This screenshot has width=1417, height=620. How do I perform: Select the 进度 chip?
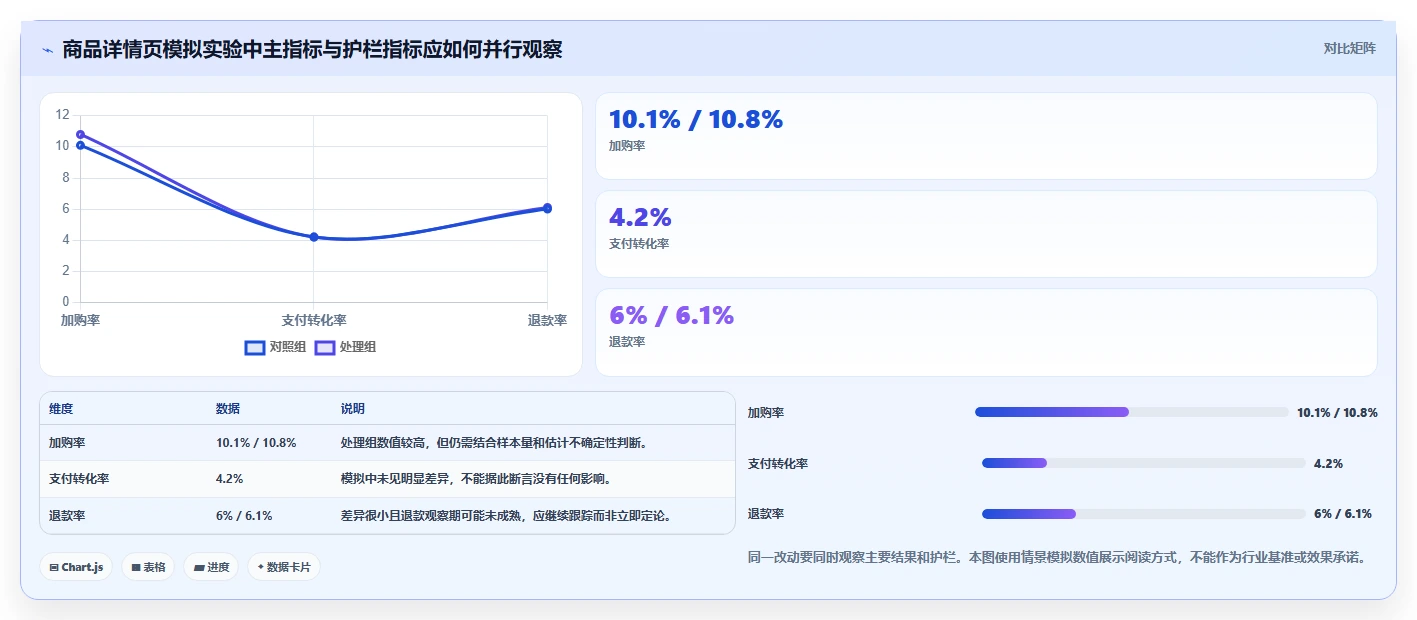click(x=211, y=567)
